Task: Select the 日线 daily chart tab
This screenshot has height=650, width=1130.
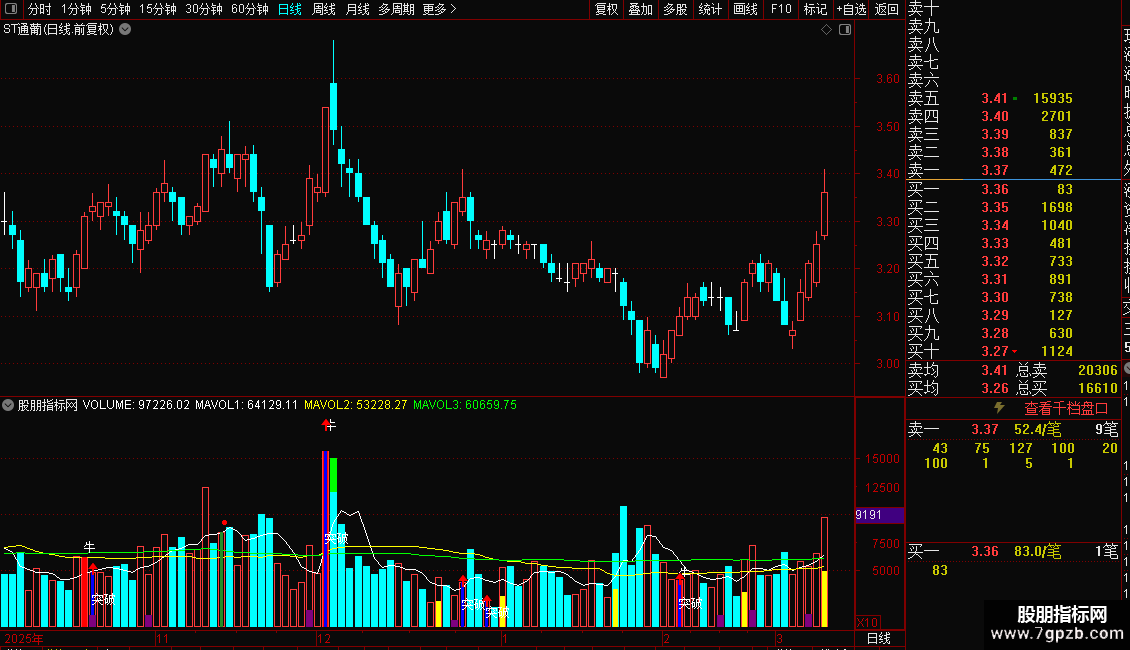Action: click(290, 9)
